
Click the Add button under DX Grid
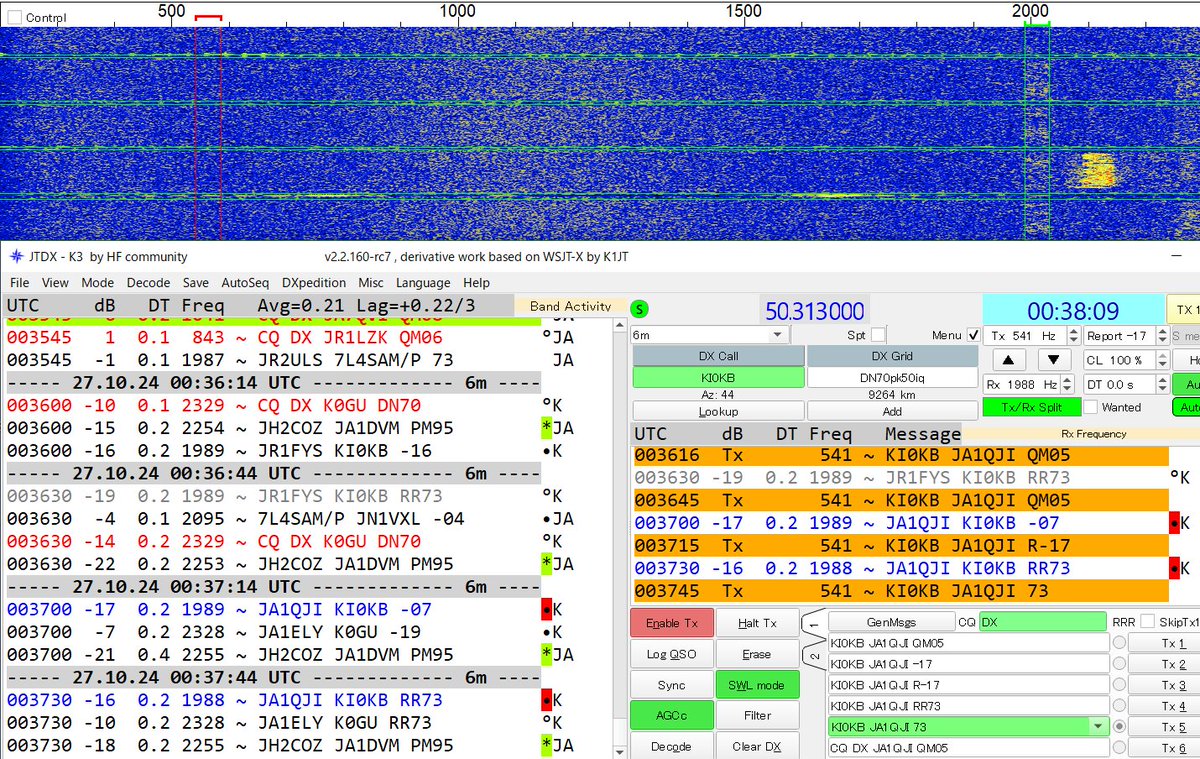click(x=892, y=411)
